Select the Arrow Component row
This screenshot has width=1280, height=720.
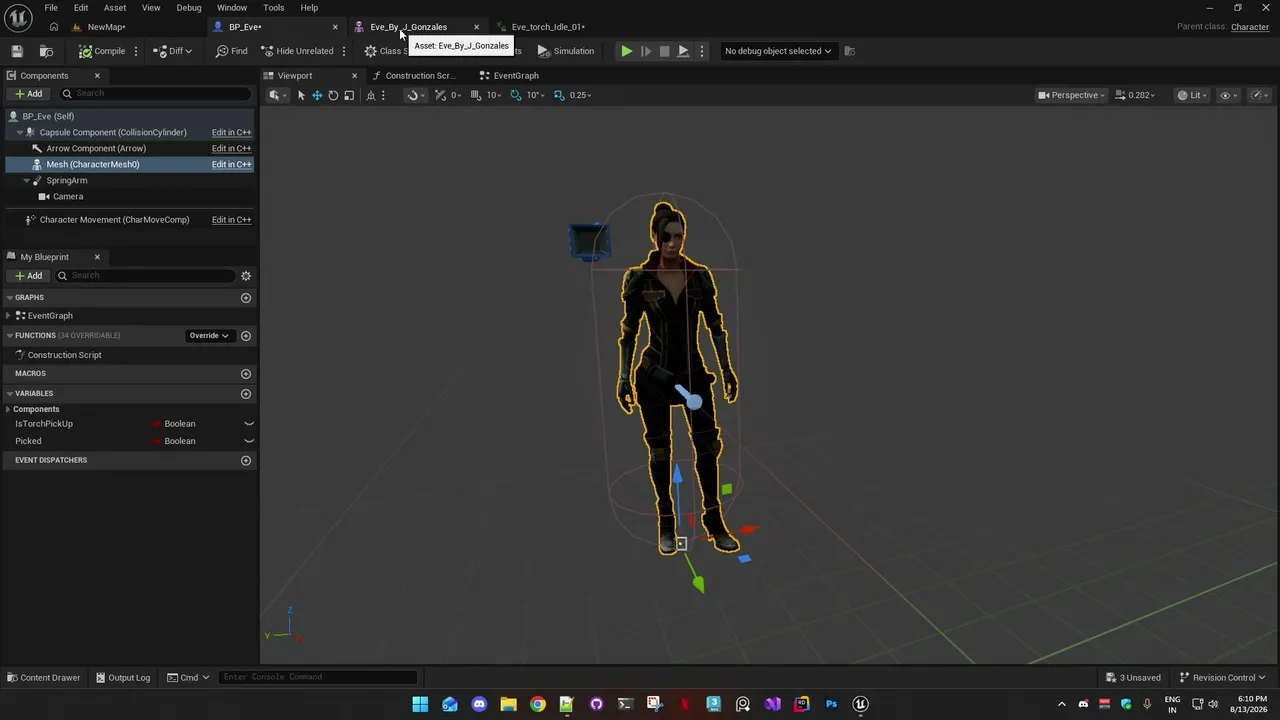(x=129, y=148)
